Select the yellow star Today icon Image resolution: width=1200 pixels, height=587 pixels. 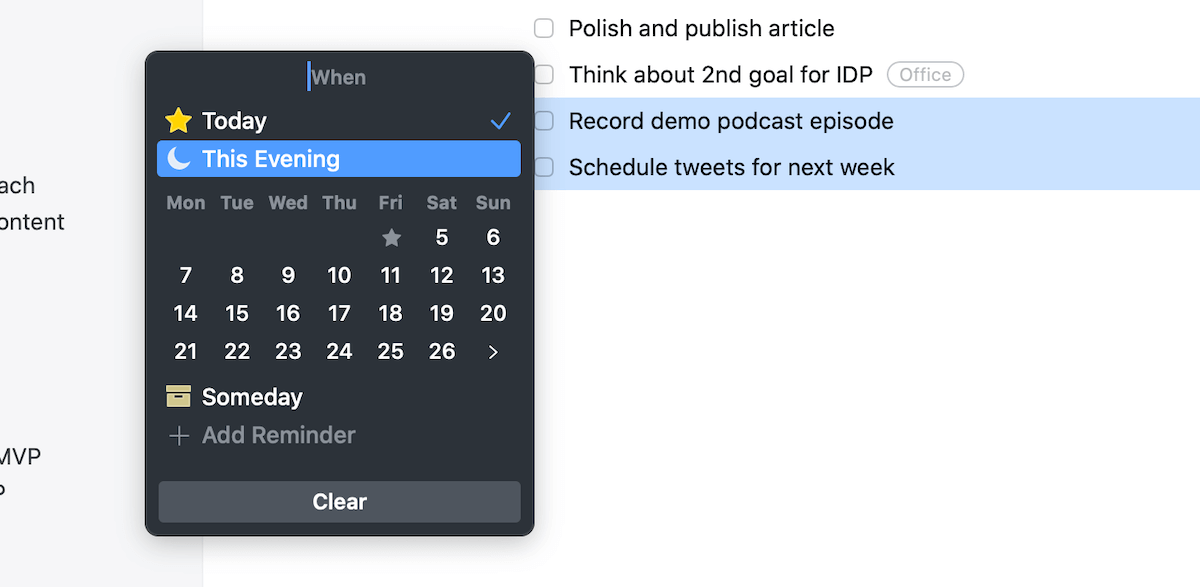178,120
